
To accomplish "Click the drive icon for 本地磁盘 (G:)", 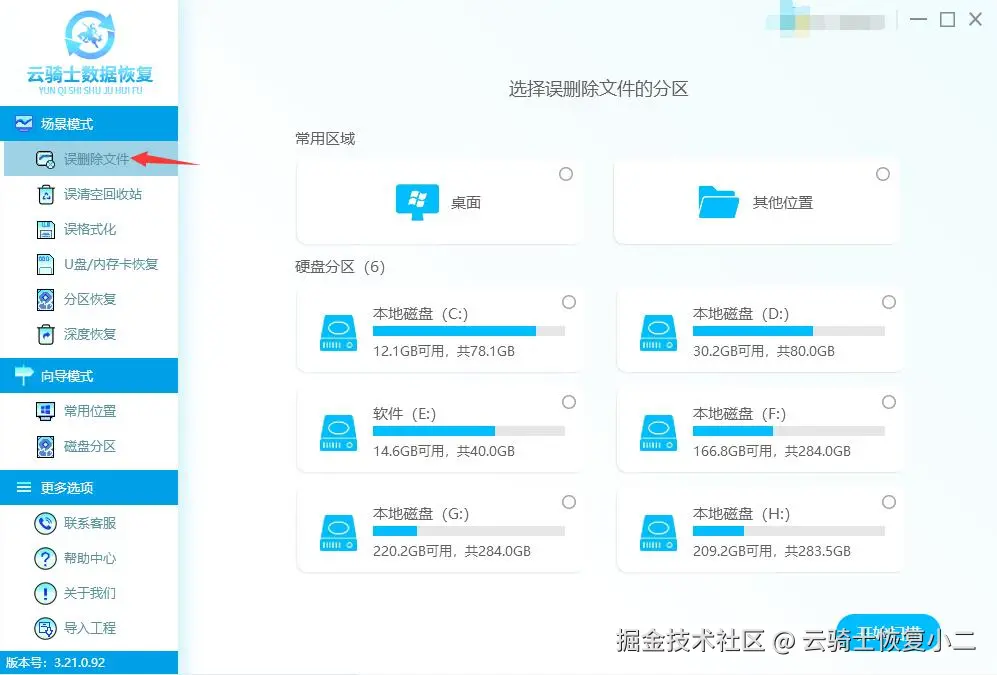I will pyautogui.click(x=338, y=533).
